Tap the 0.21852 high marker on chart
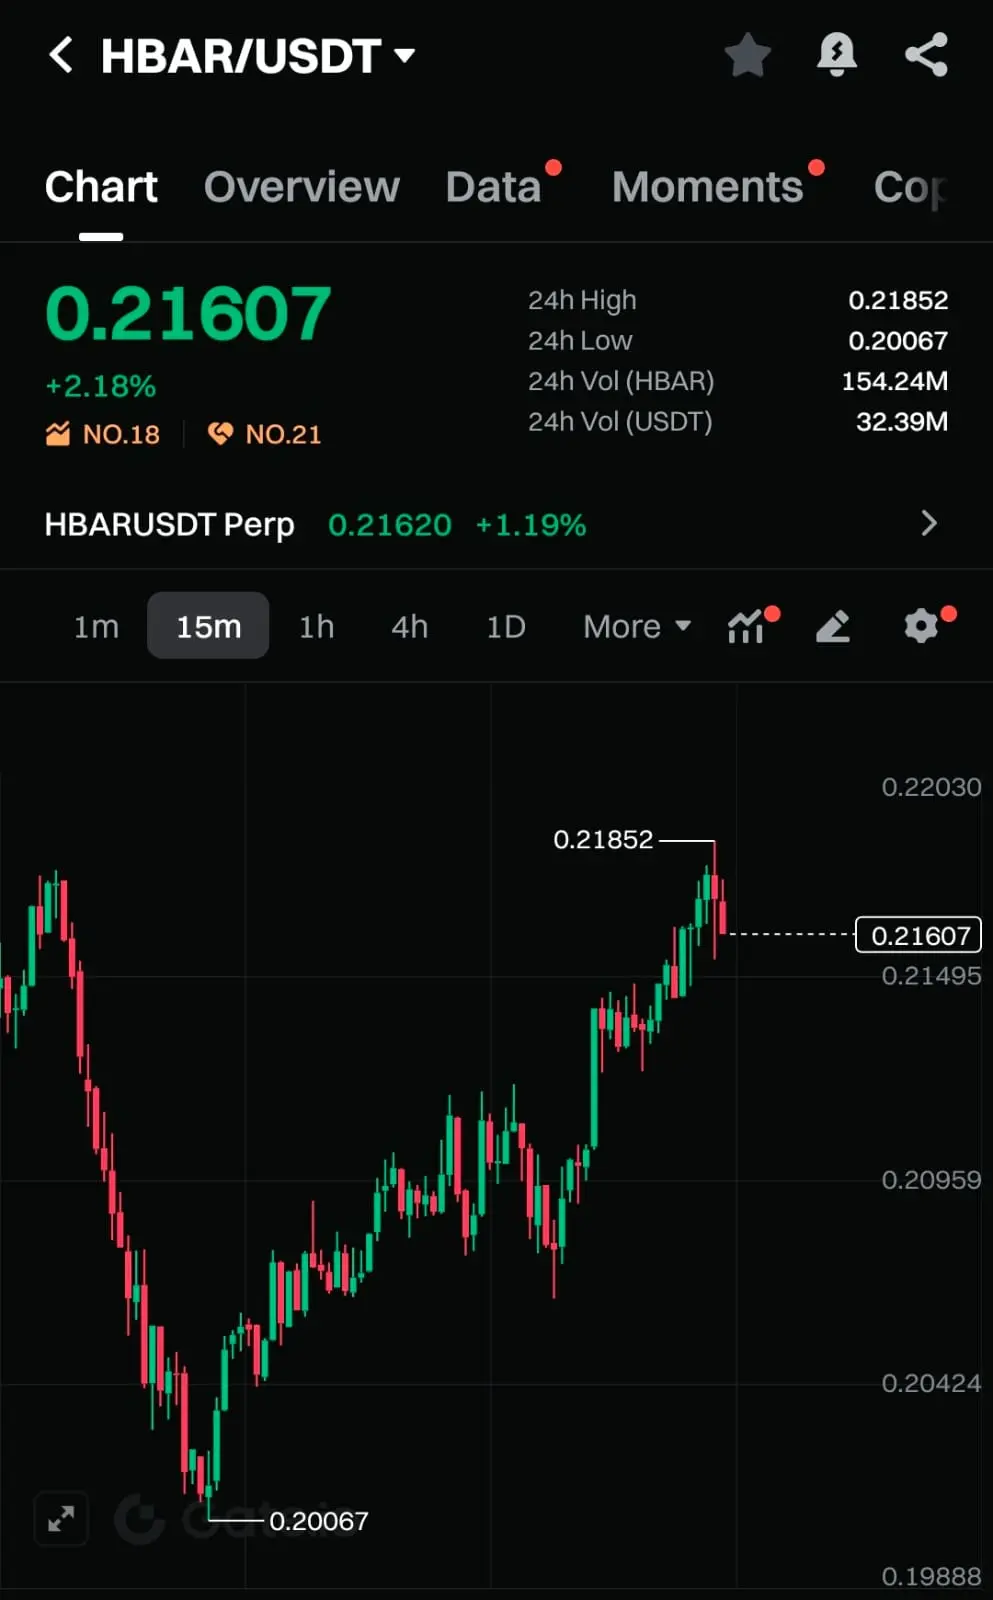This screenshot has height=1600, width=993. (x=603, y=840)
